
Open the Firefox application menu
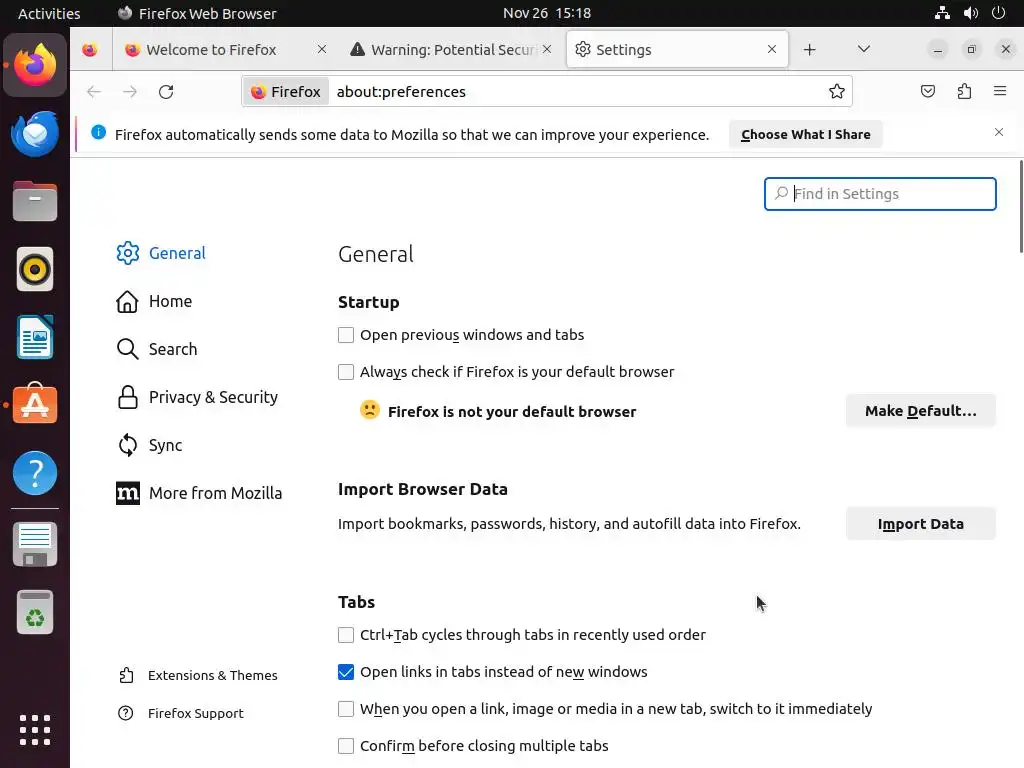click(1000, 92)
